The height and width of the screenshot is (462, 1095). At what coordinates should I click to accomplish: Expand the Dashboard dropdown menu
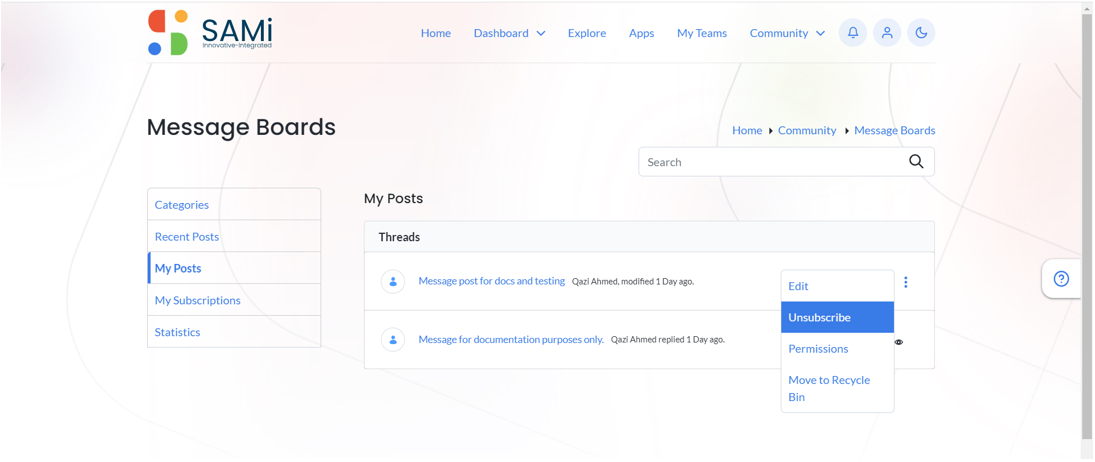click(509, 33)
